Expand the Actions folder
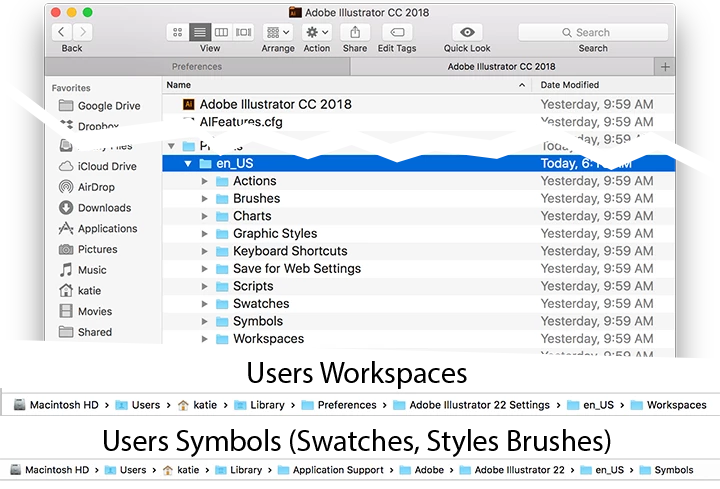 (204, 181)
